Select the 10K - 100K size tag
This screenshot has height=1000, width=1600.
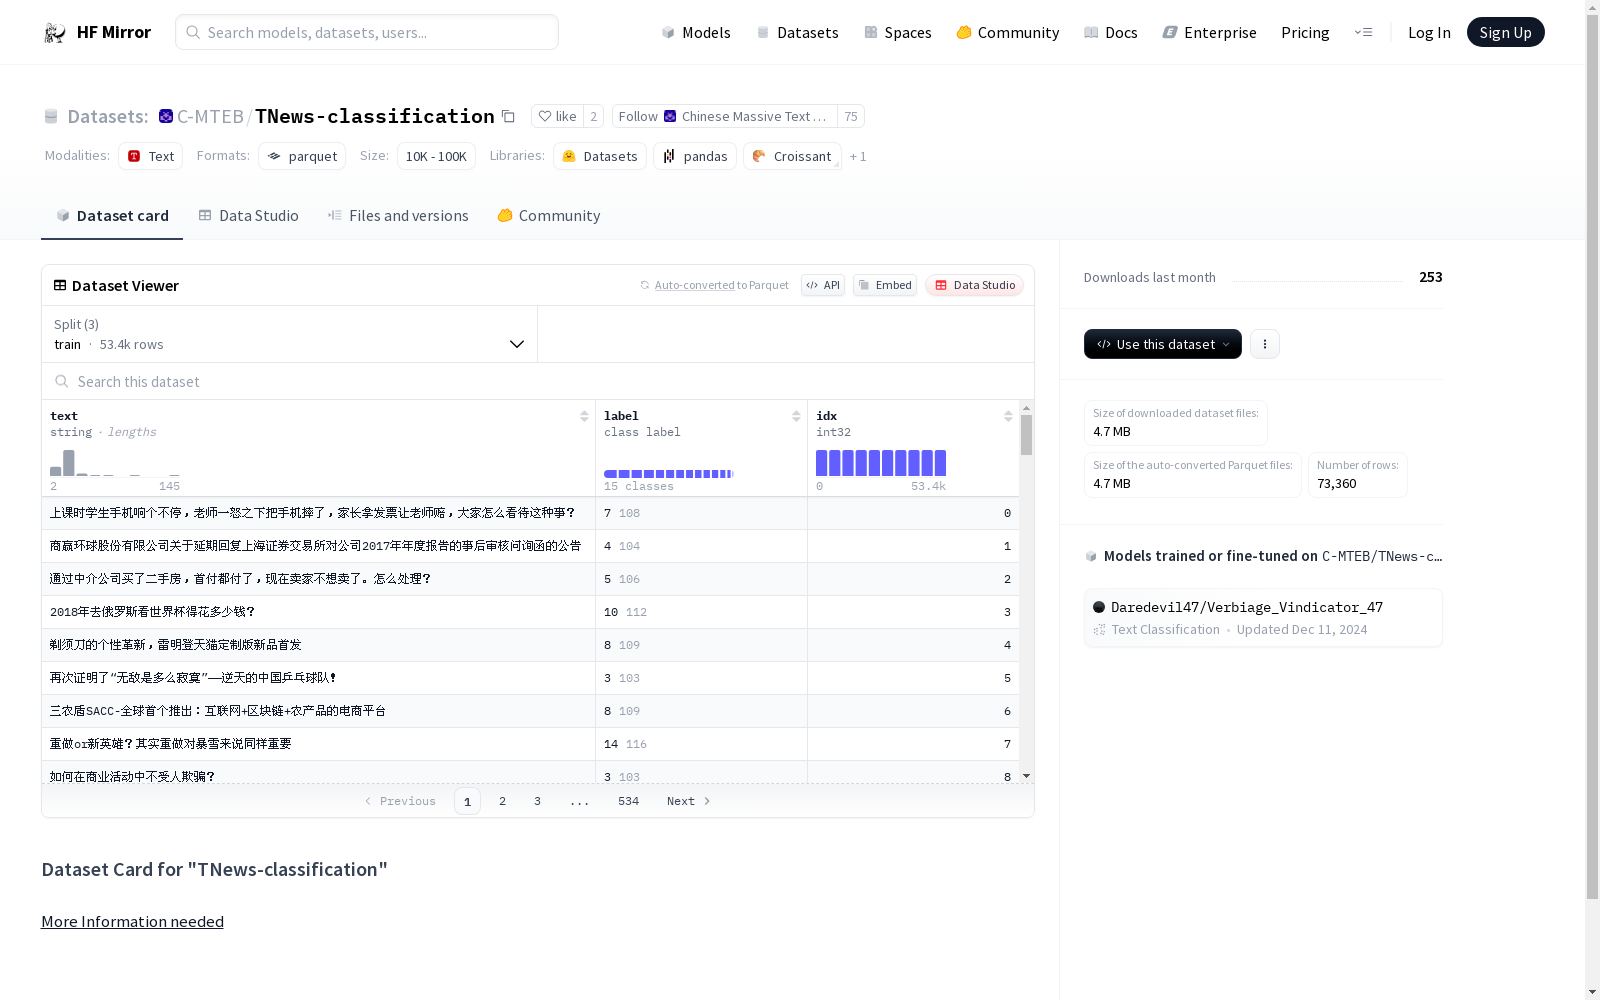(x=436, y=156)
